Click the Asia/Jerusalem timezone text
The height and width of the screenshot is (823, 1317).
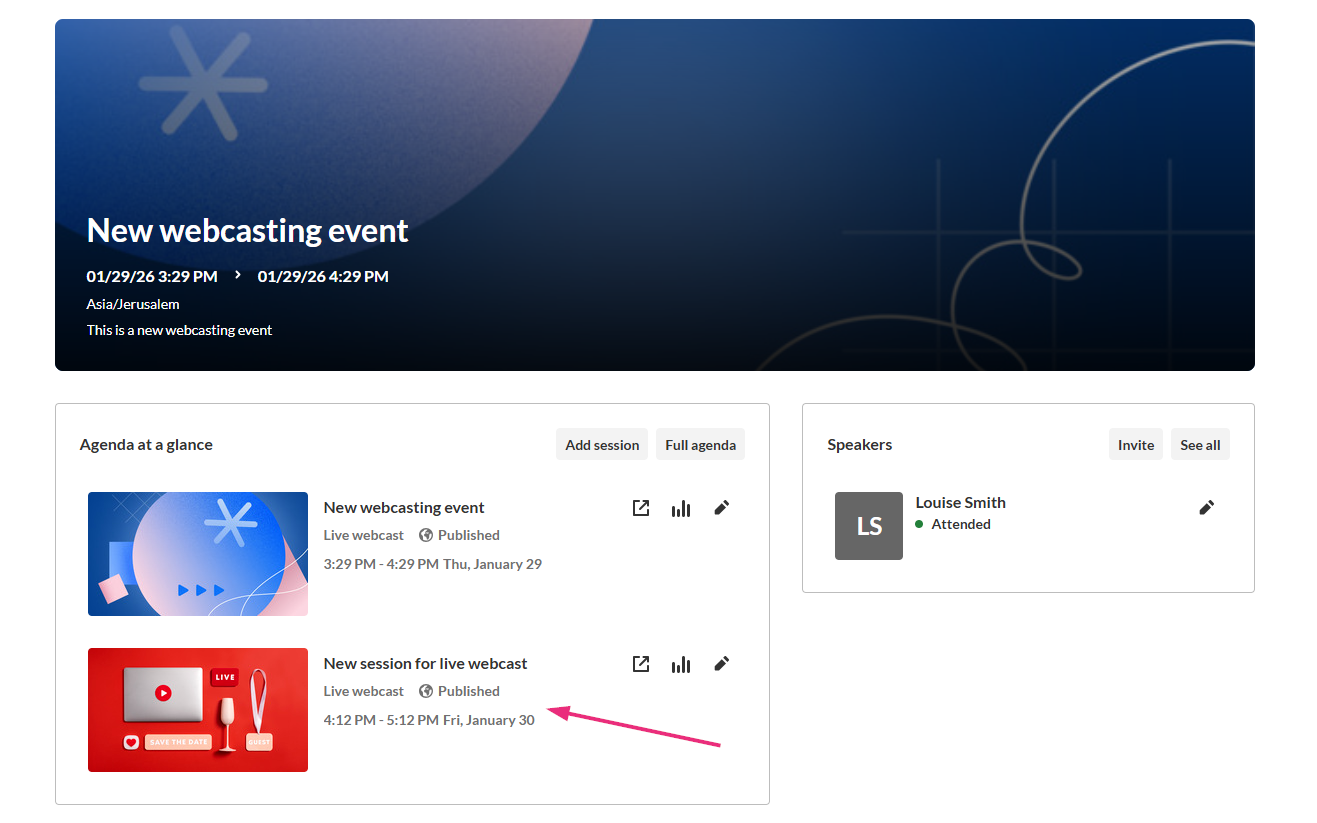[133, 304]
